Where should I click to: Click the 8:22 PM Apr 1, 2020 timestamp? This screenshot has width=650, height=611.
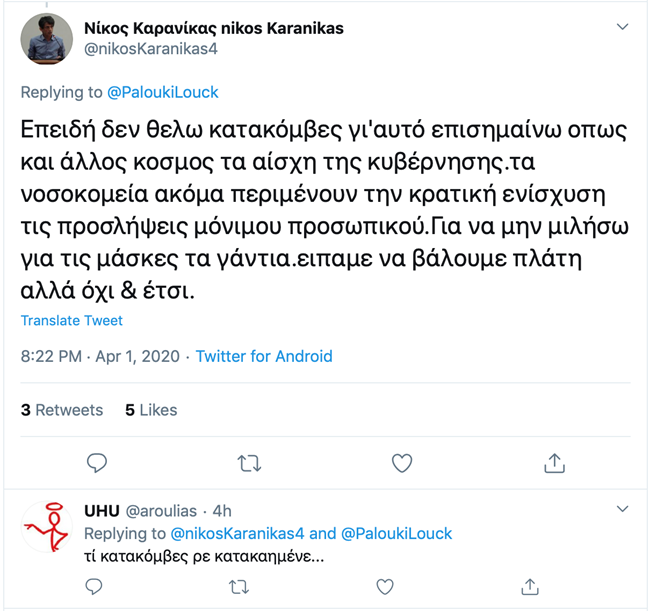click(x=101, y=356)
